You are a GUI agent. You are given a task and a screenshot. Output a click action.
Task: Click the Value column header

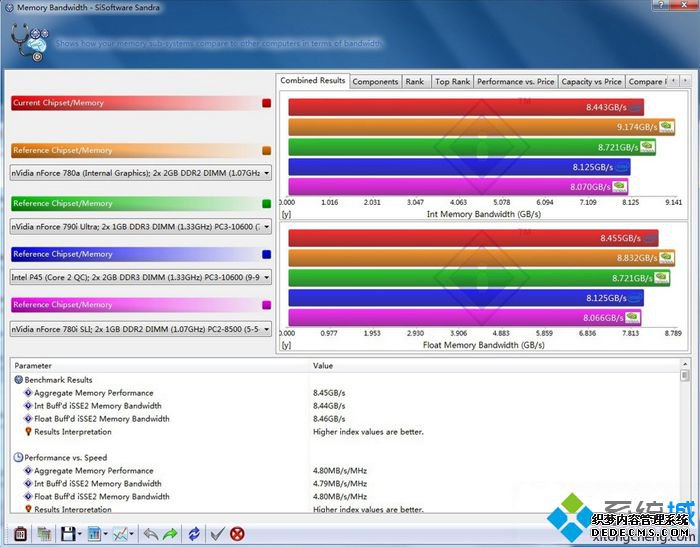point(495,365)
